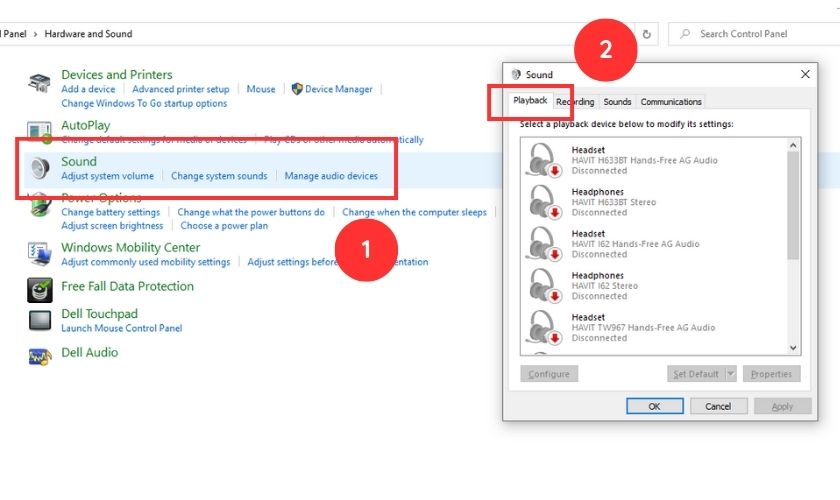Click the Free Fall Data Protection icon
The height and width of the screenshot is (500, 840).
coord(40,290)
